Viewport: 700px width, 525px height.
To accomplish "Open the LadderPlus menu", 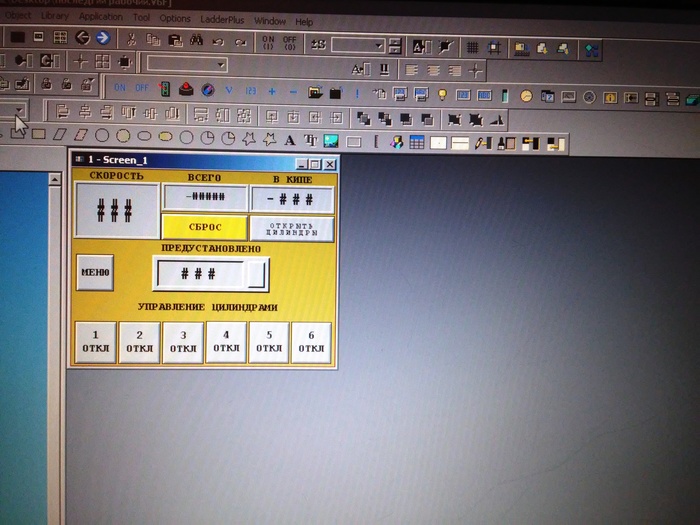I will coord(221,19).
